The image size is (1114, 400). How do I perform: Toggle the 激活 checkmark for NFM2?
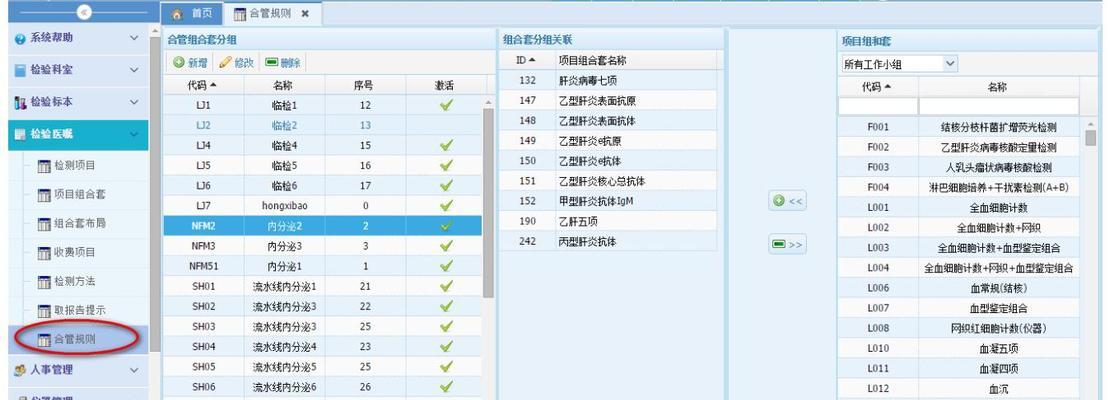pyautogui.click(x=446, y=226)
